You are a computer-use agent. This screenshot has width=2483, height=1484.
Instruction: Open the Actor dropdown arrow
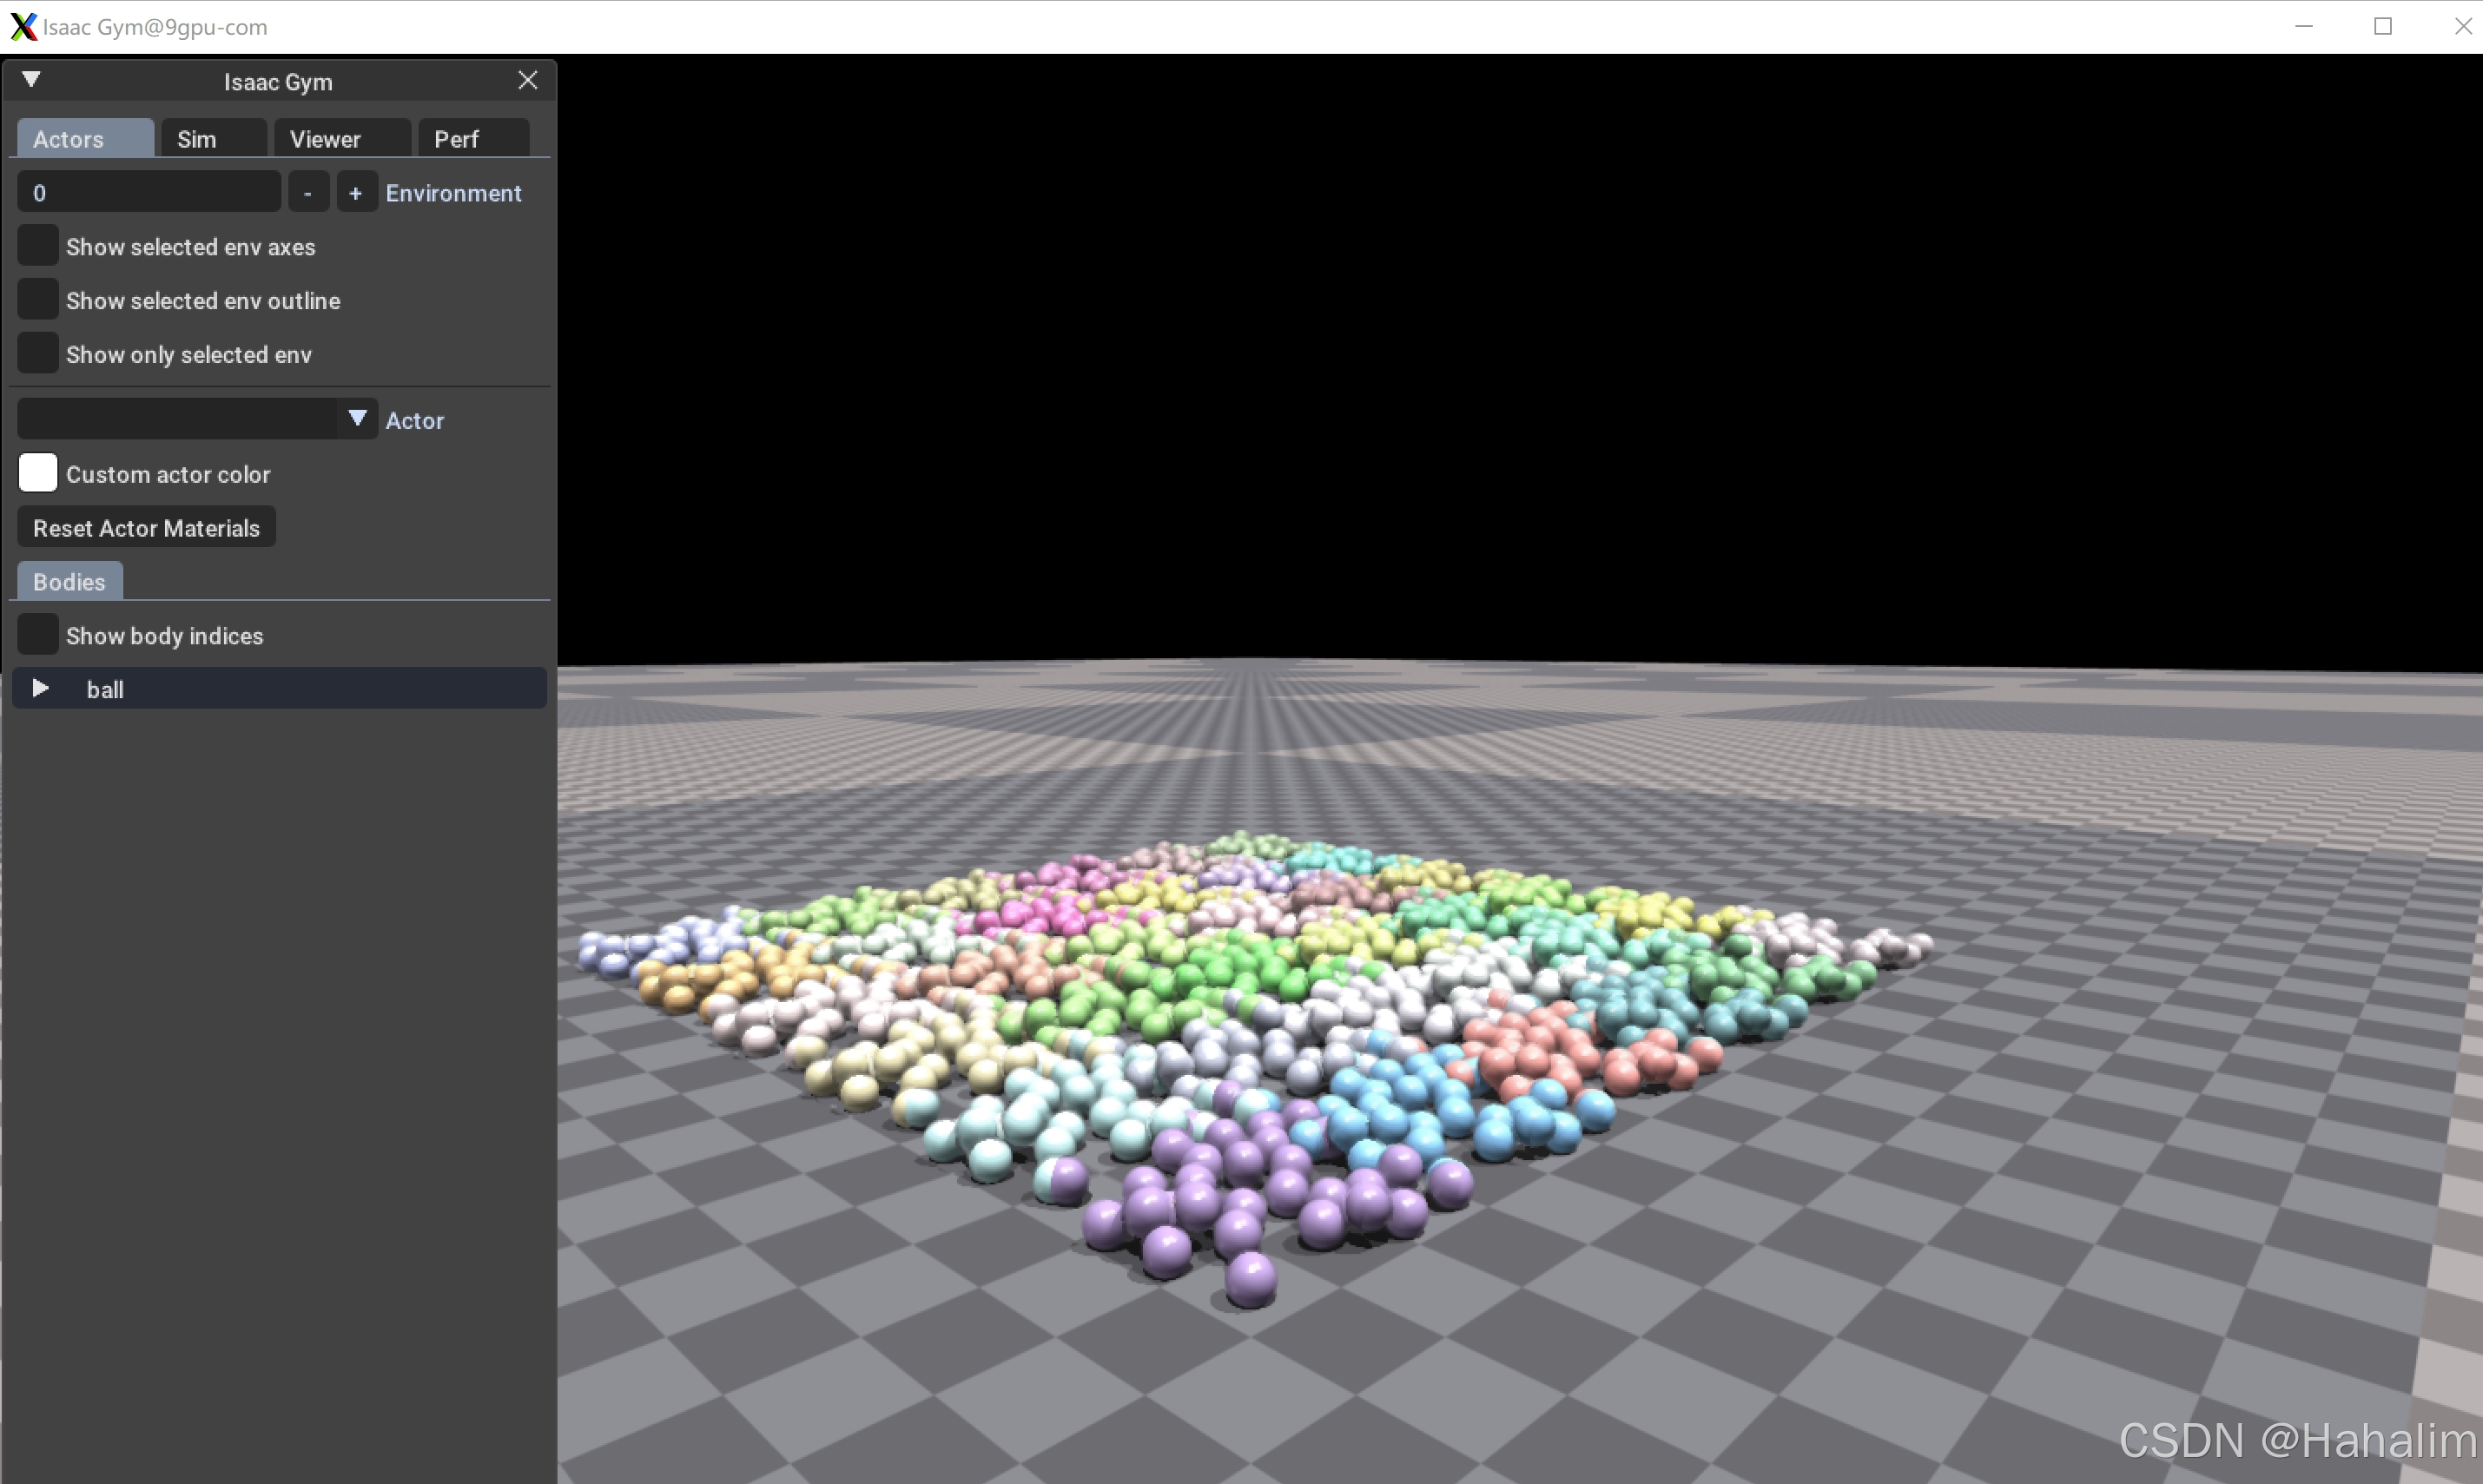pos(357,419)
